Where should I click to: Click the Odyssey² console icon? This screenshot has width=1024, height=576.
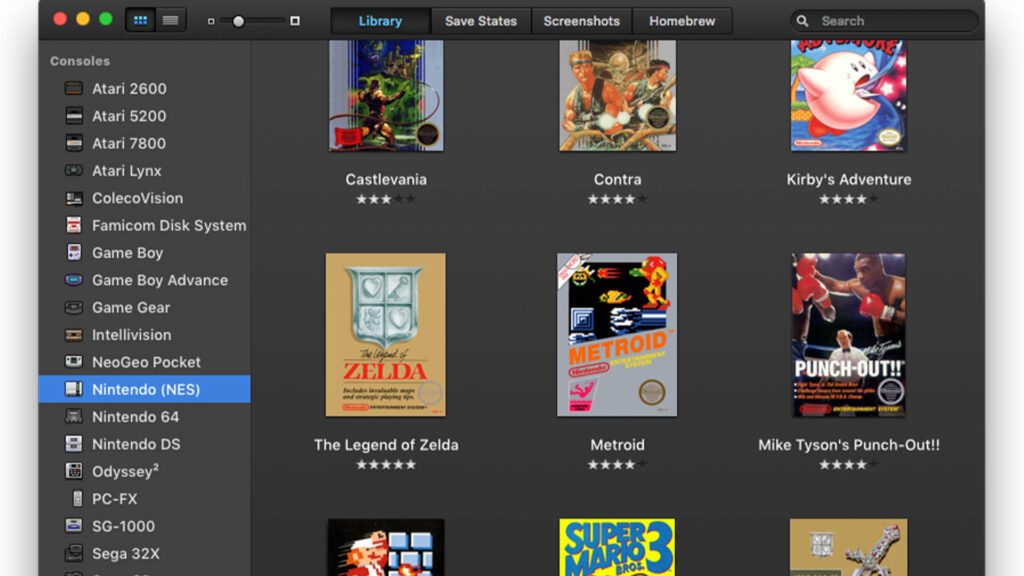coord(74,471)
